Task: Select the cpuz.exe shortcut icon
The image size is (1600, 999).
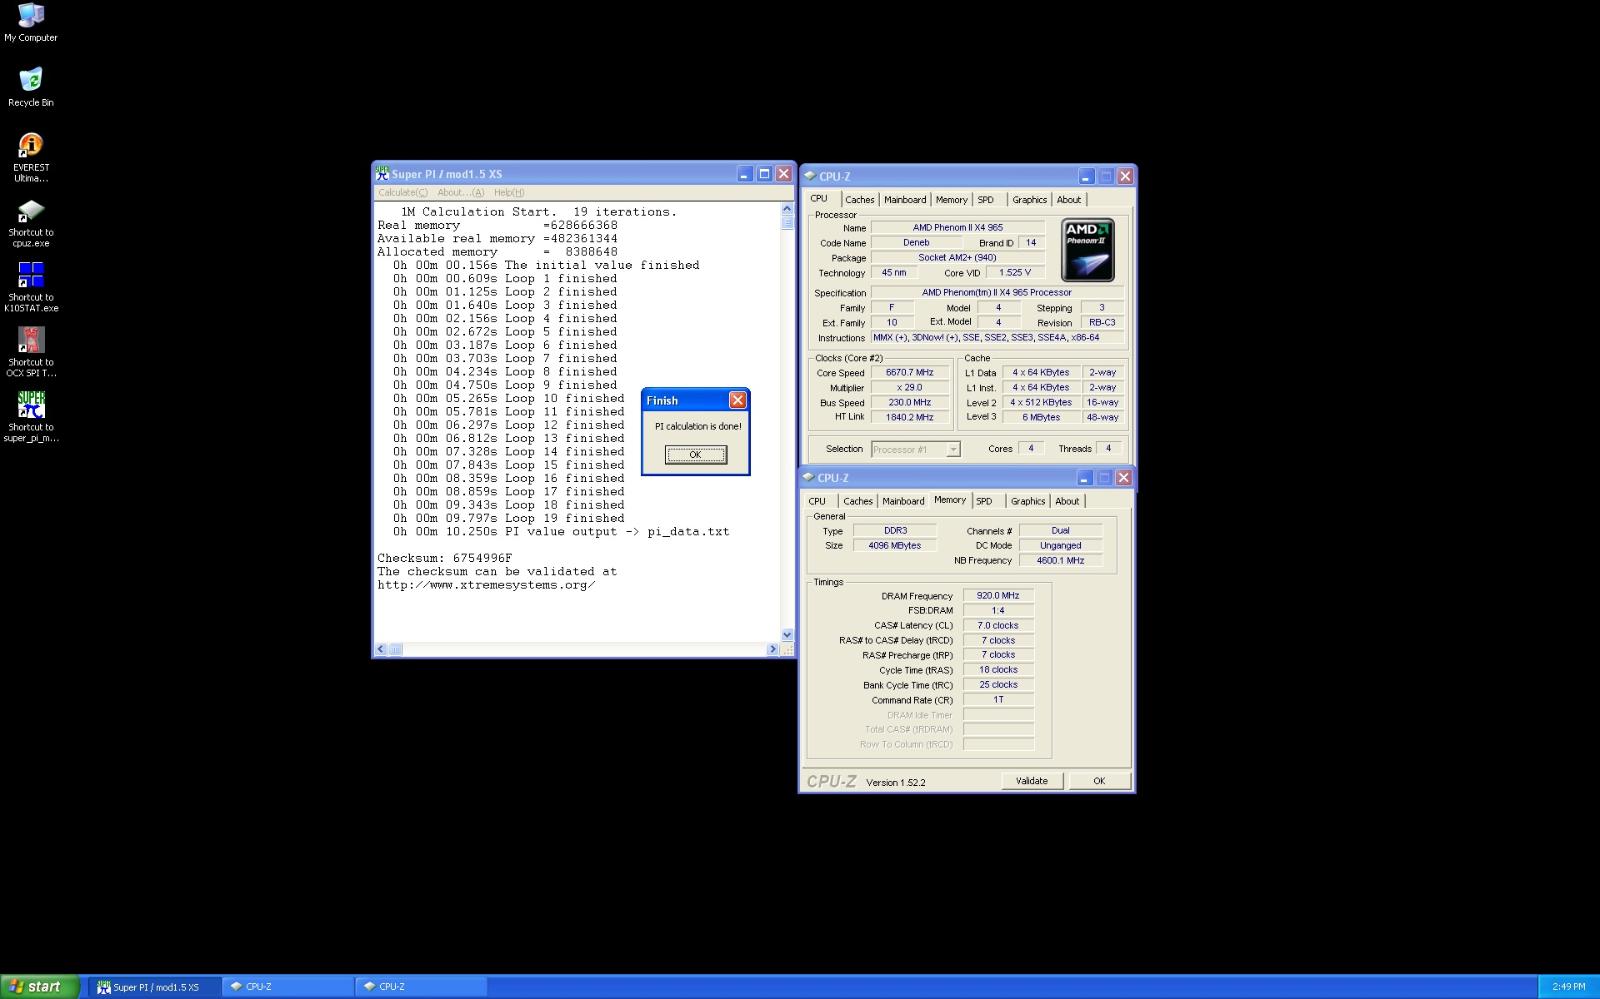Action: pos(31,211)
